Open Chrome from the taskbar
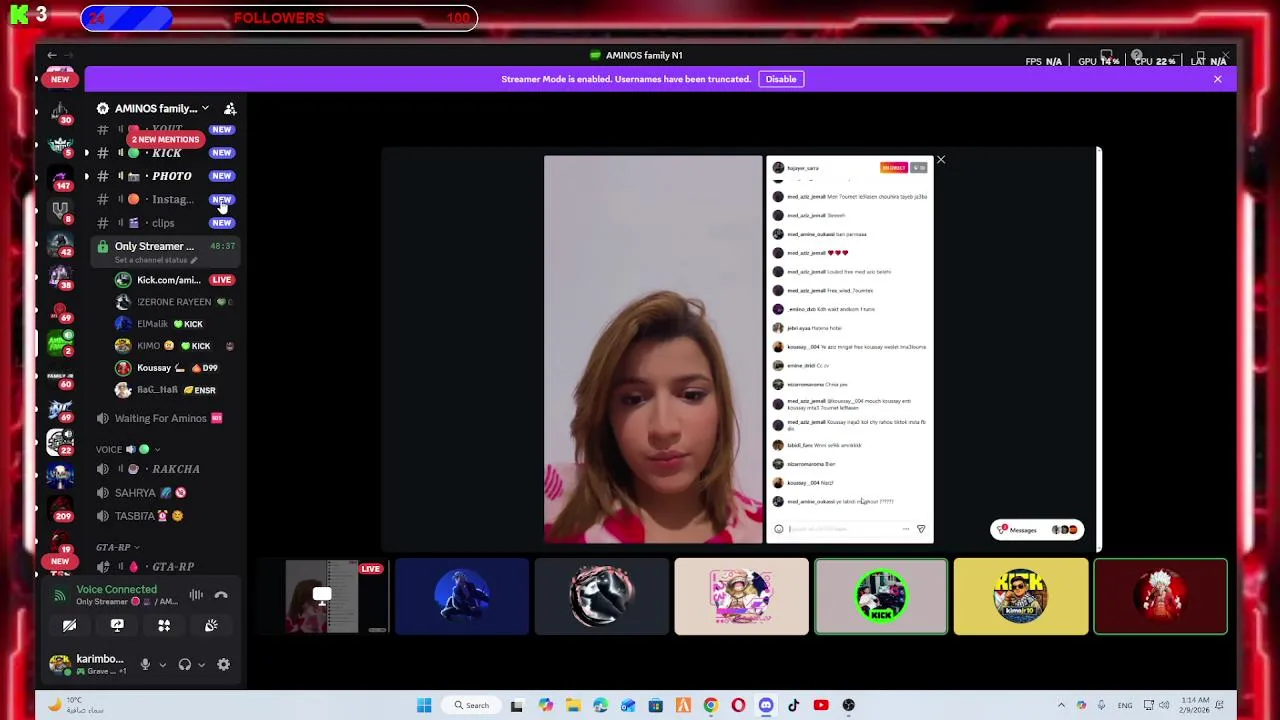 [710, 705]
